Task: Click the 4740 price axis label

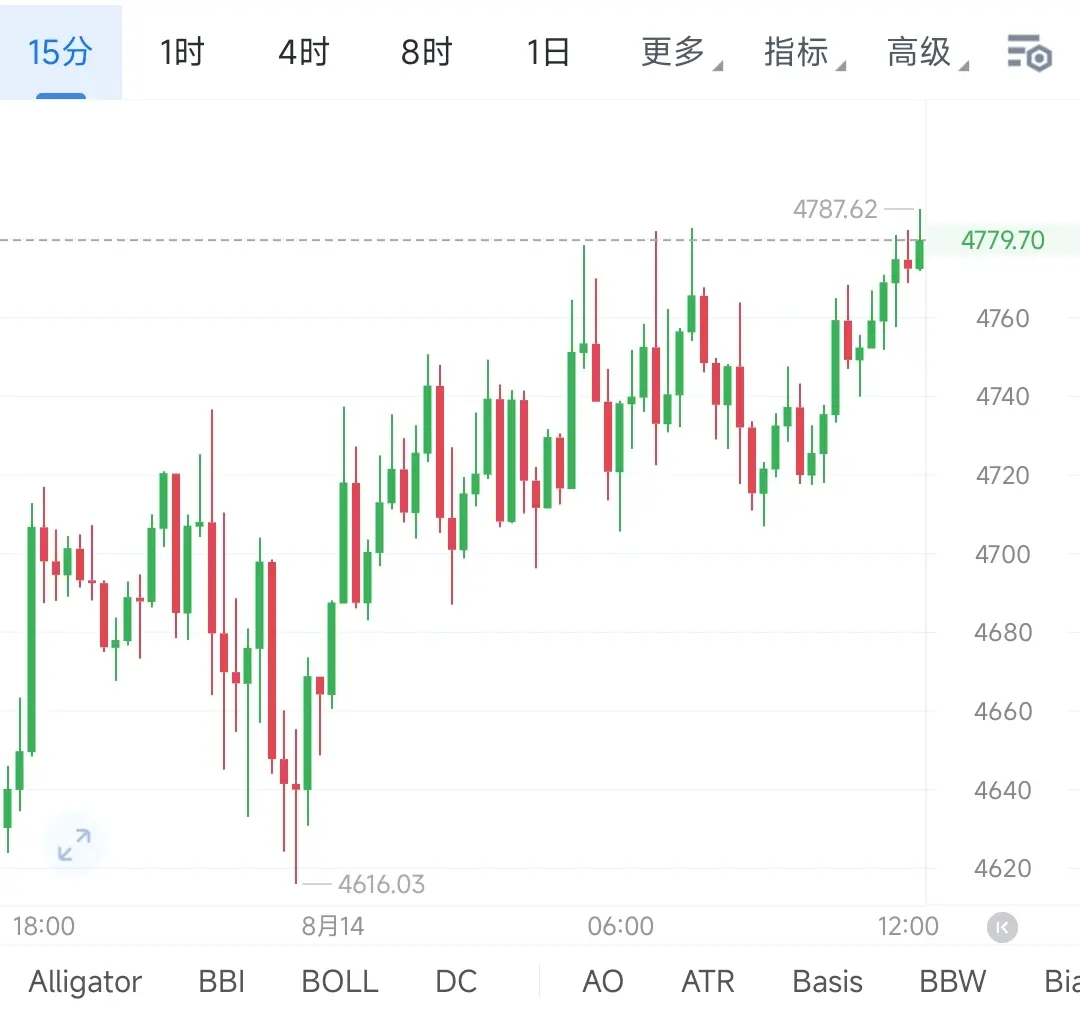Action: click(x=1003, y=397)
